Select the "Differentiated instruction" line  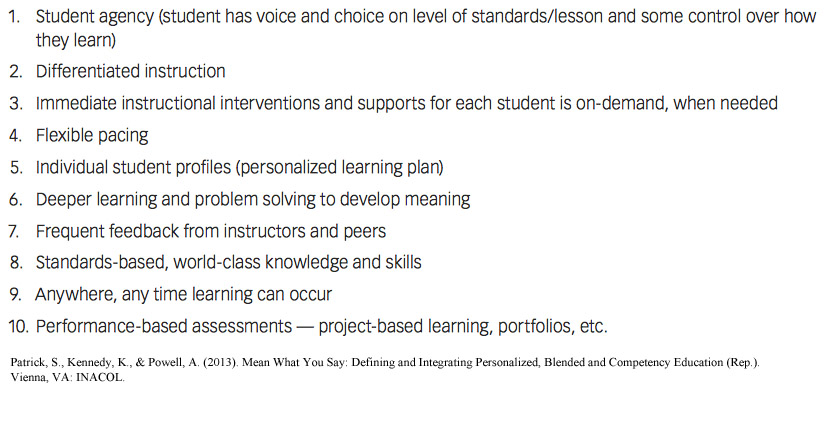[130, 72]
